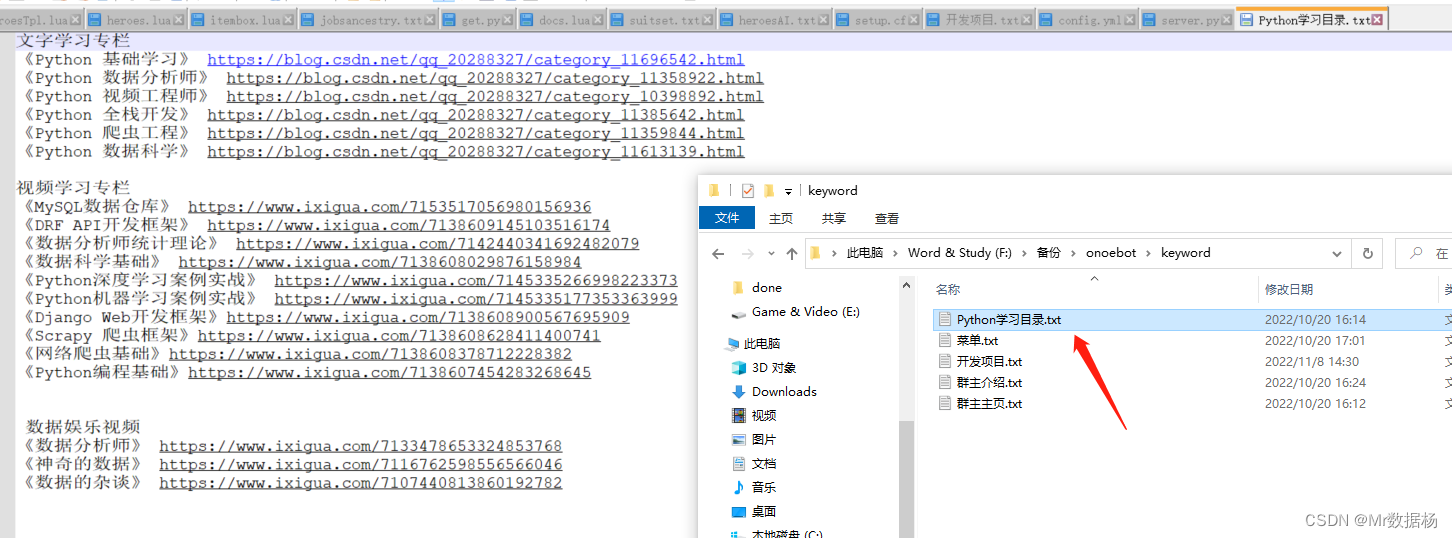The width and height of the screenshot is (1452, 538).
Task: Select the done folder in the navigation pane
Action: tap(766, 288)
